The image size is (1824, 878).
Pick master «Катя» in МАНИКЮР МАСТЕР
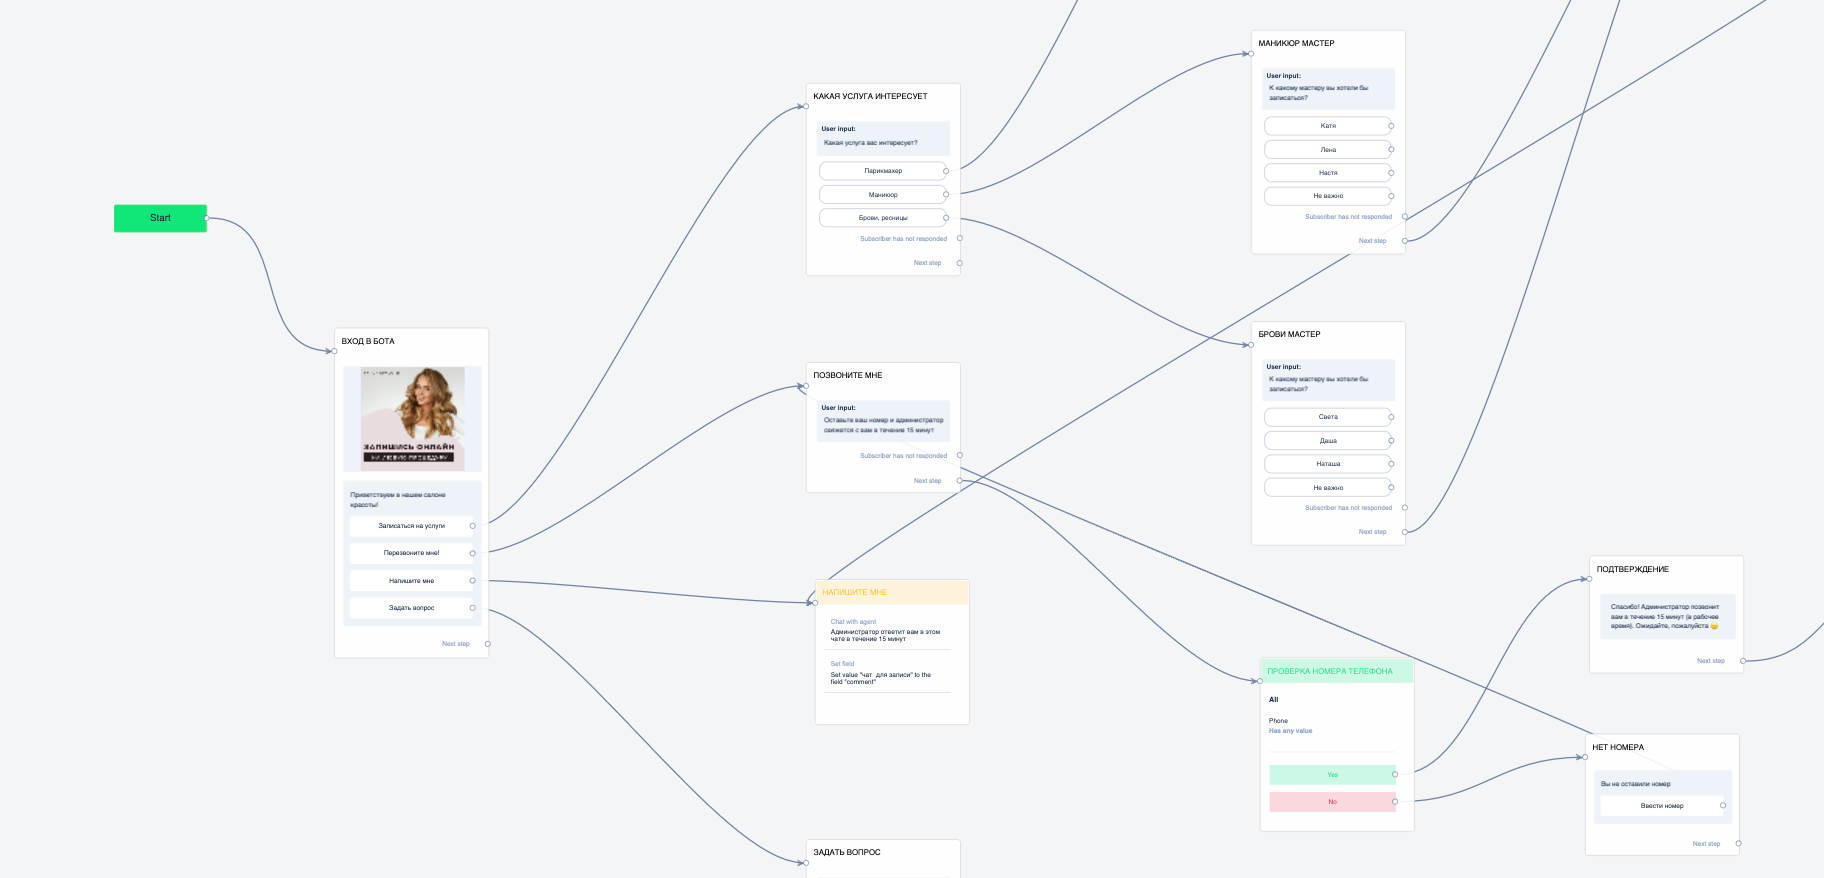[x=1327, y=126]
